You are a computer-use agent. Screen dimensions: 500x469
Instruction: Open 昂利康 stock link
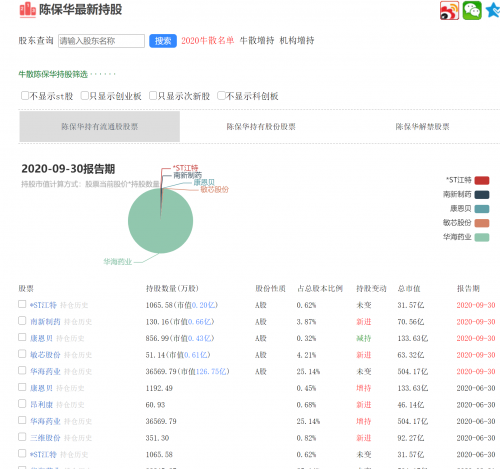click(x=41, y=405)
